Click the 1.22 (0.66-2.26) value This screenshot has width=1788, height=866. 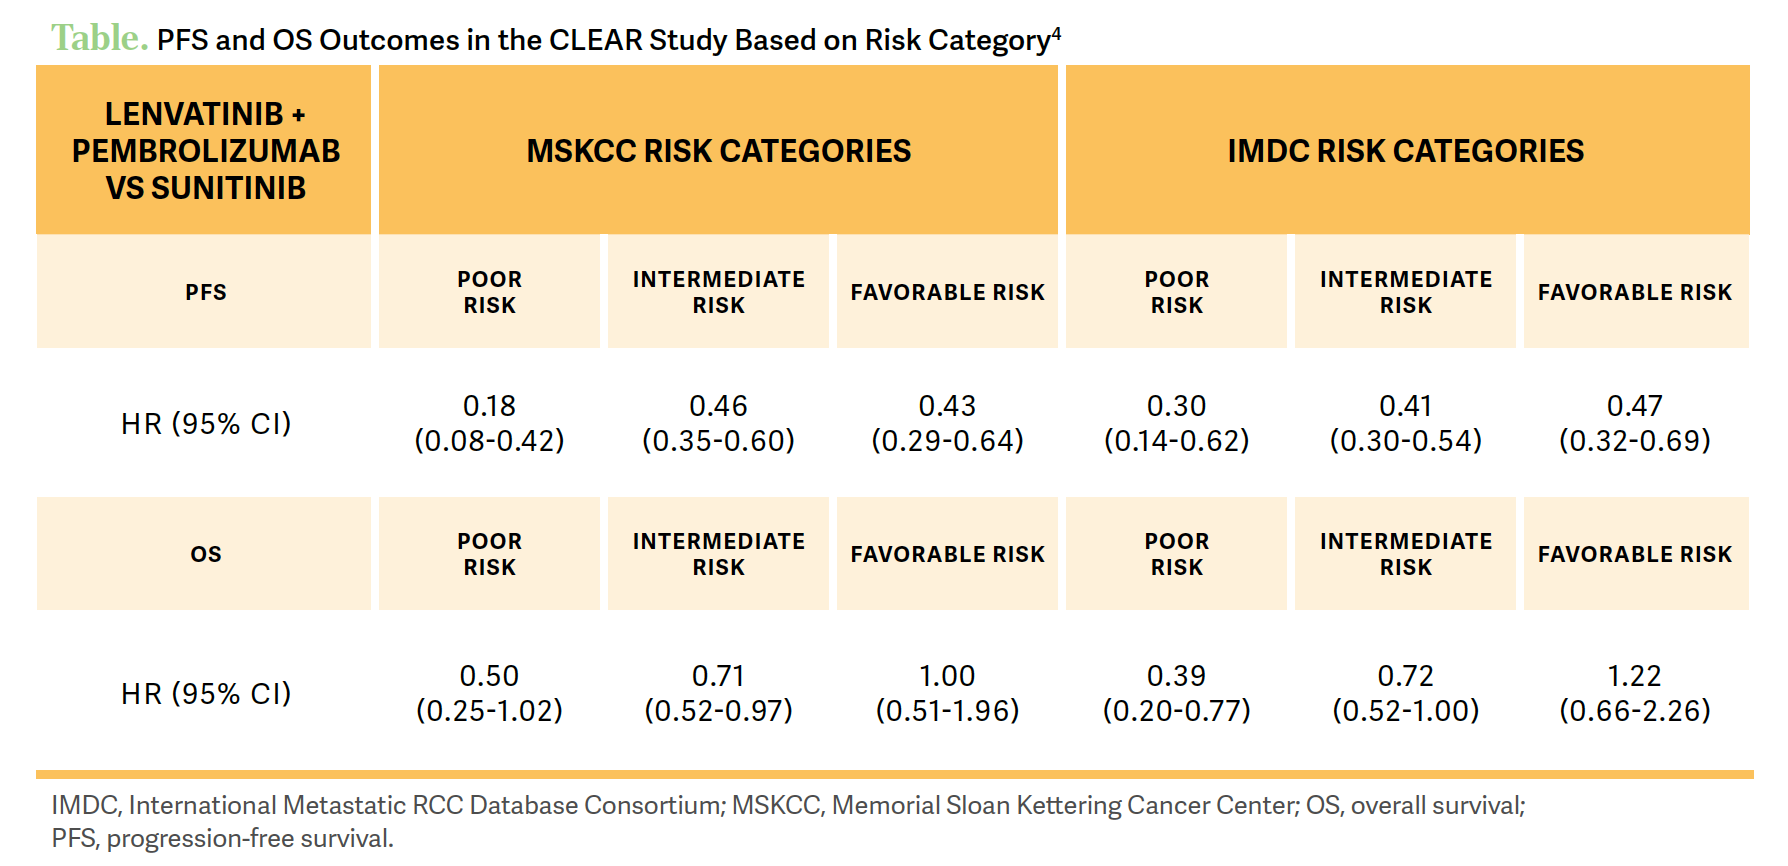click(x=1634, y=693)
